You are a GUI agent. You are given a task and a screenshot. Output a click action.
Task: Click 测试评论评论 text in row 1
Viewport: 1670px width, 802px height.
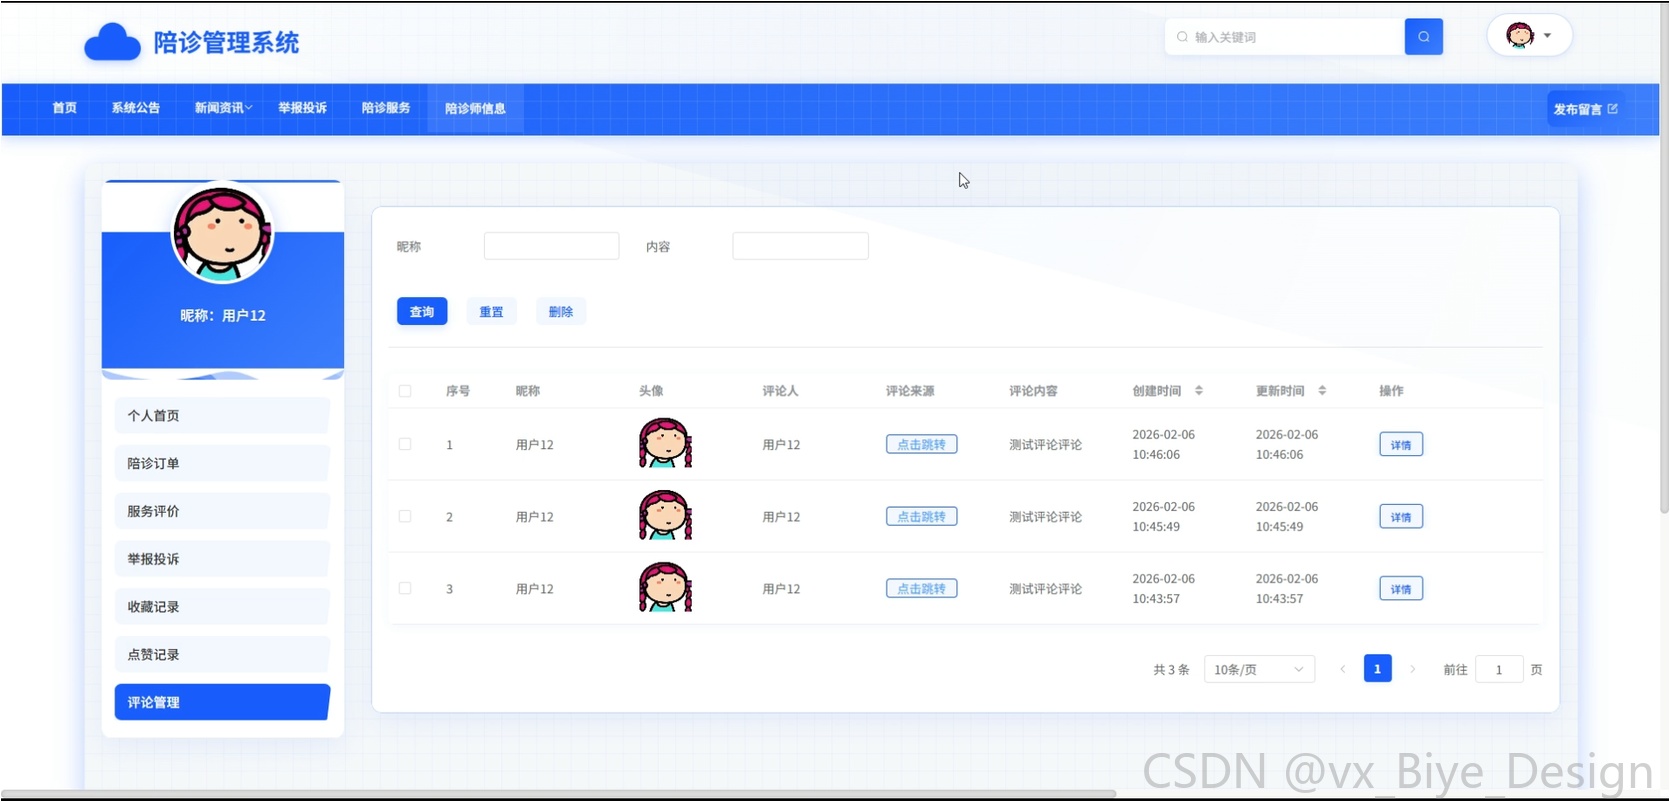tap(1045, 445)
